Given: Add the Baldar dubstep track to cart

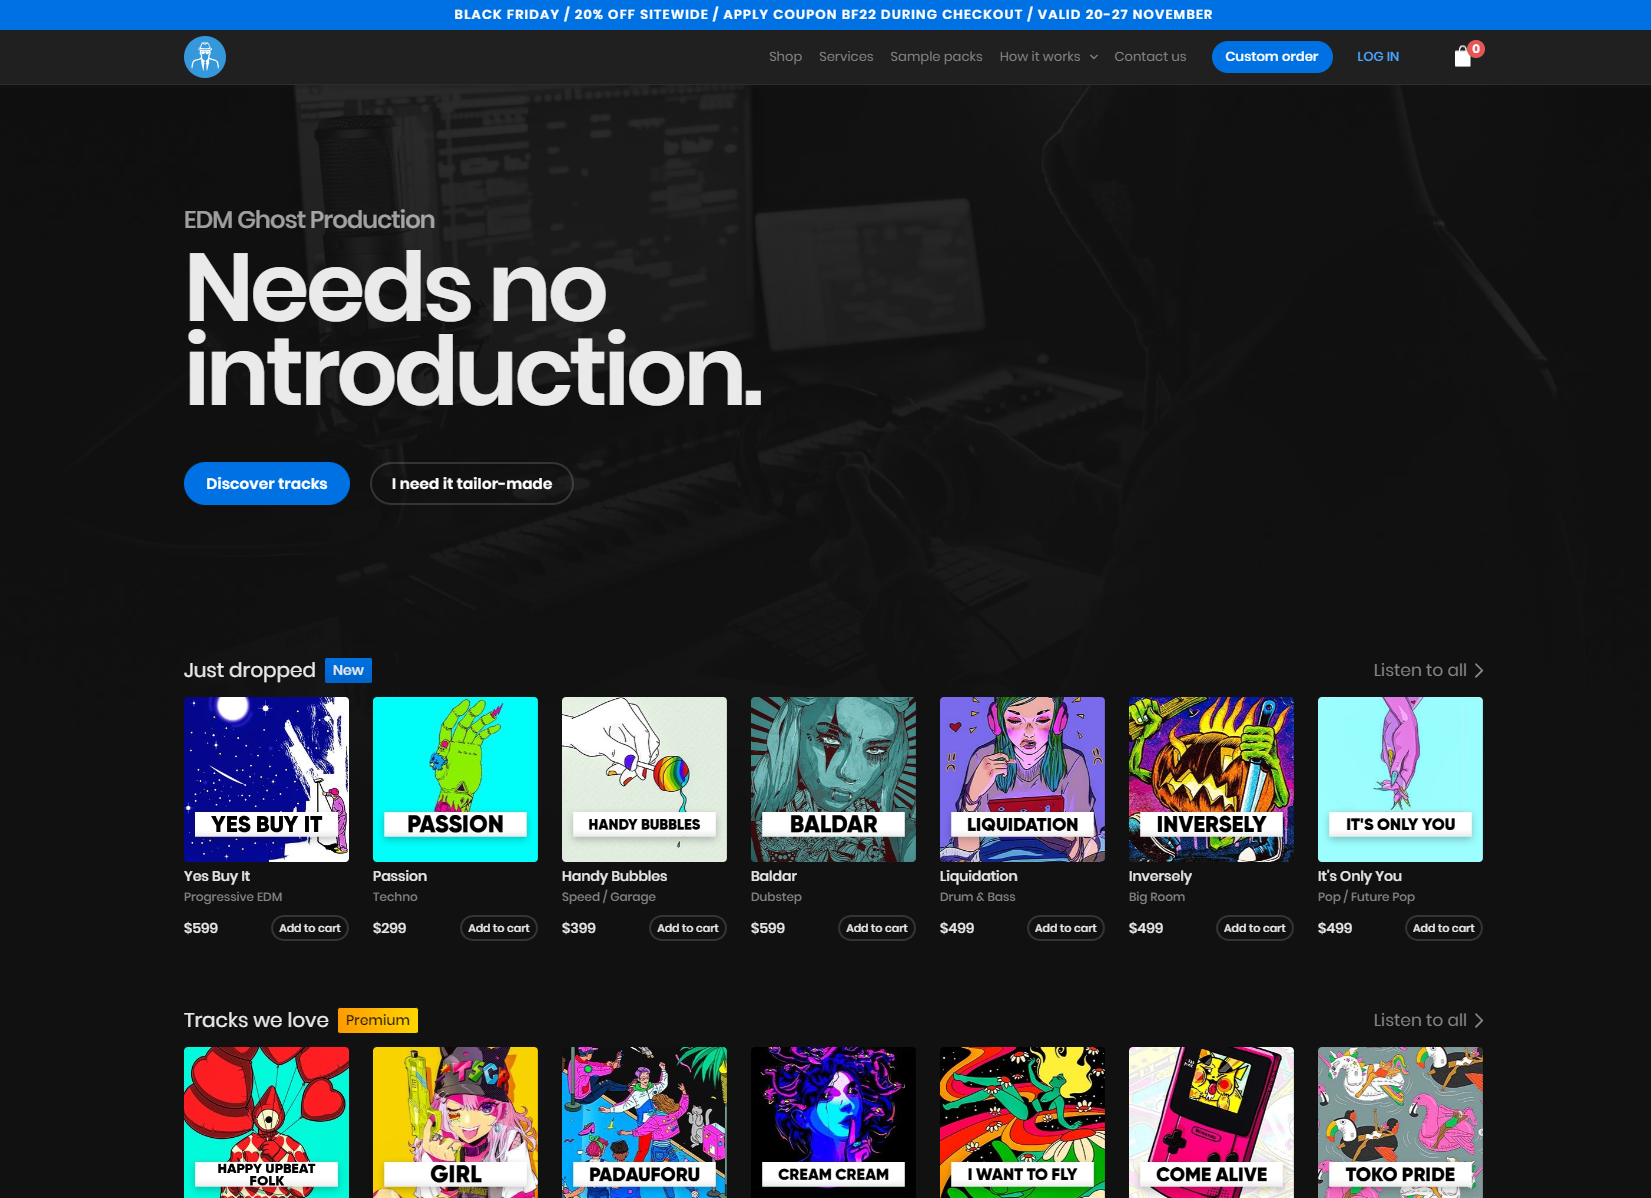Looking at the screenshot, I should point(876,928).
